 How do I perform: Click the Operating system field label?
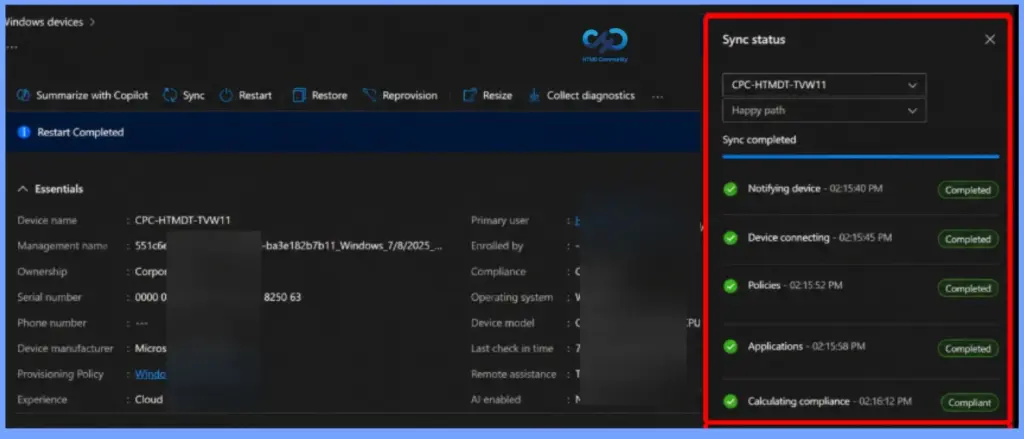[x=512, y=297]
